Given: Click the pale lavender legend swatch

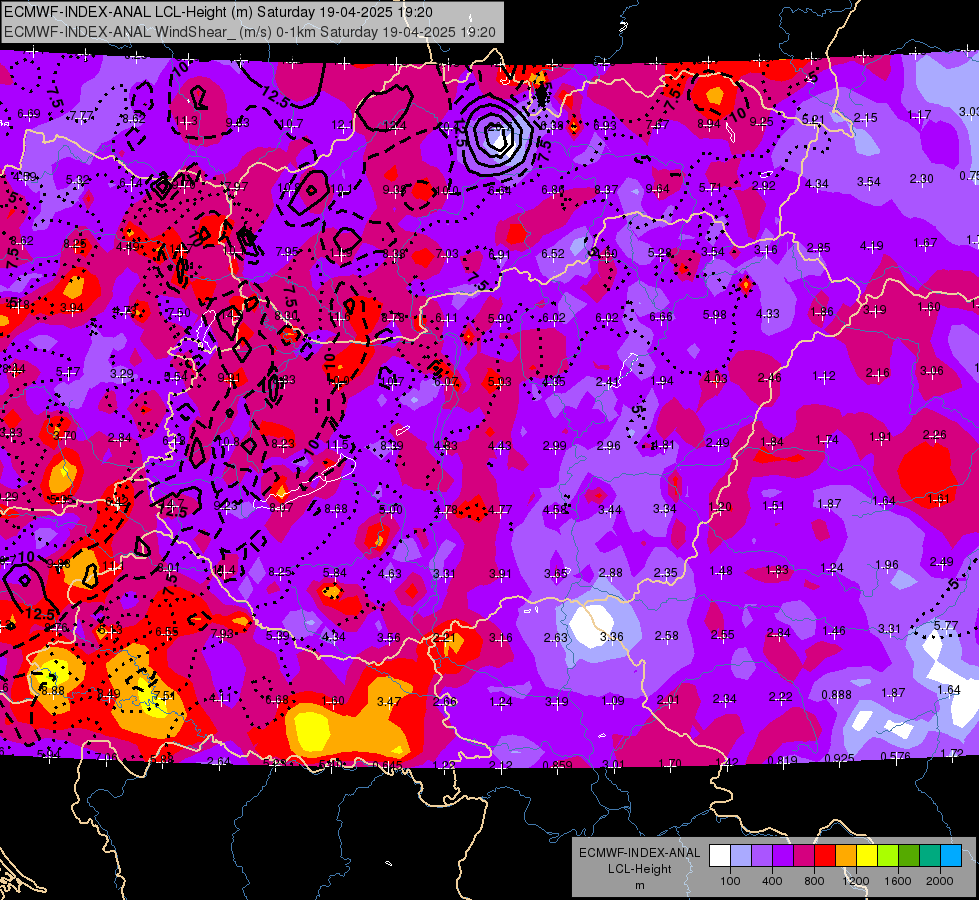Looking at the screenshot, I should click(x=741, y=856).
